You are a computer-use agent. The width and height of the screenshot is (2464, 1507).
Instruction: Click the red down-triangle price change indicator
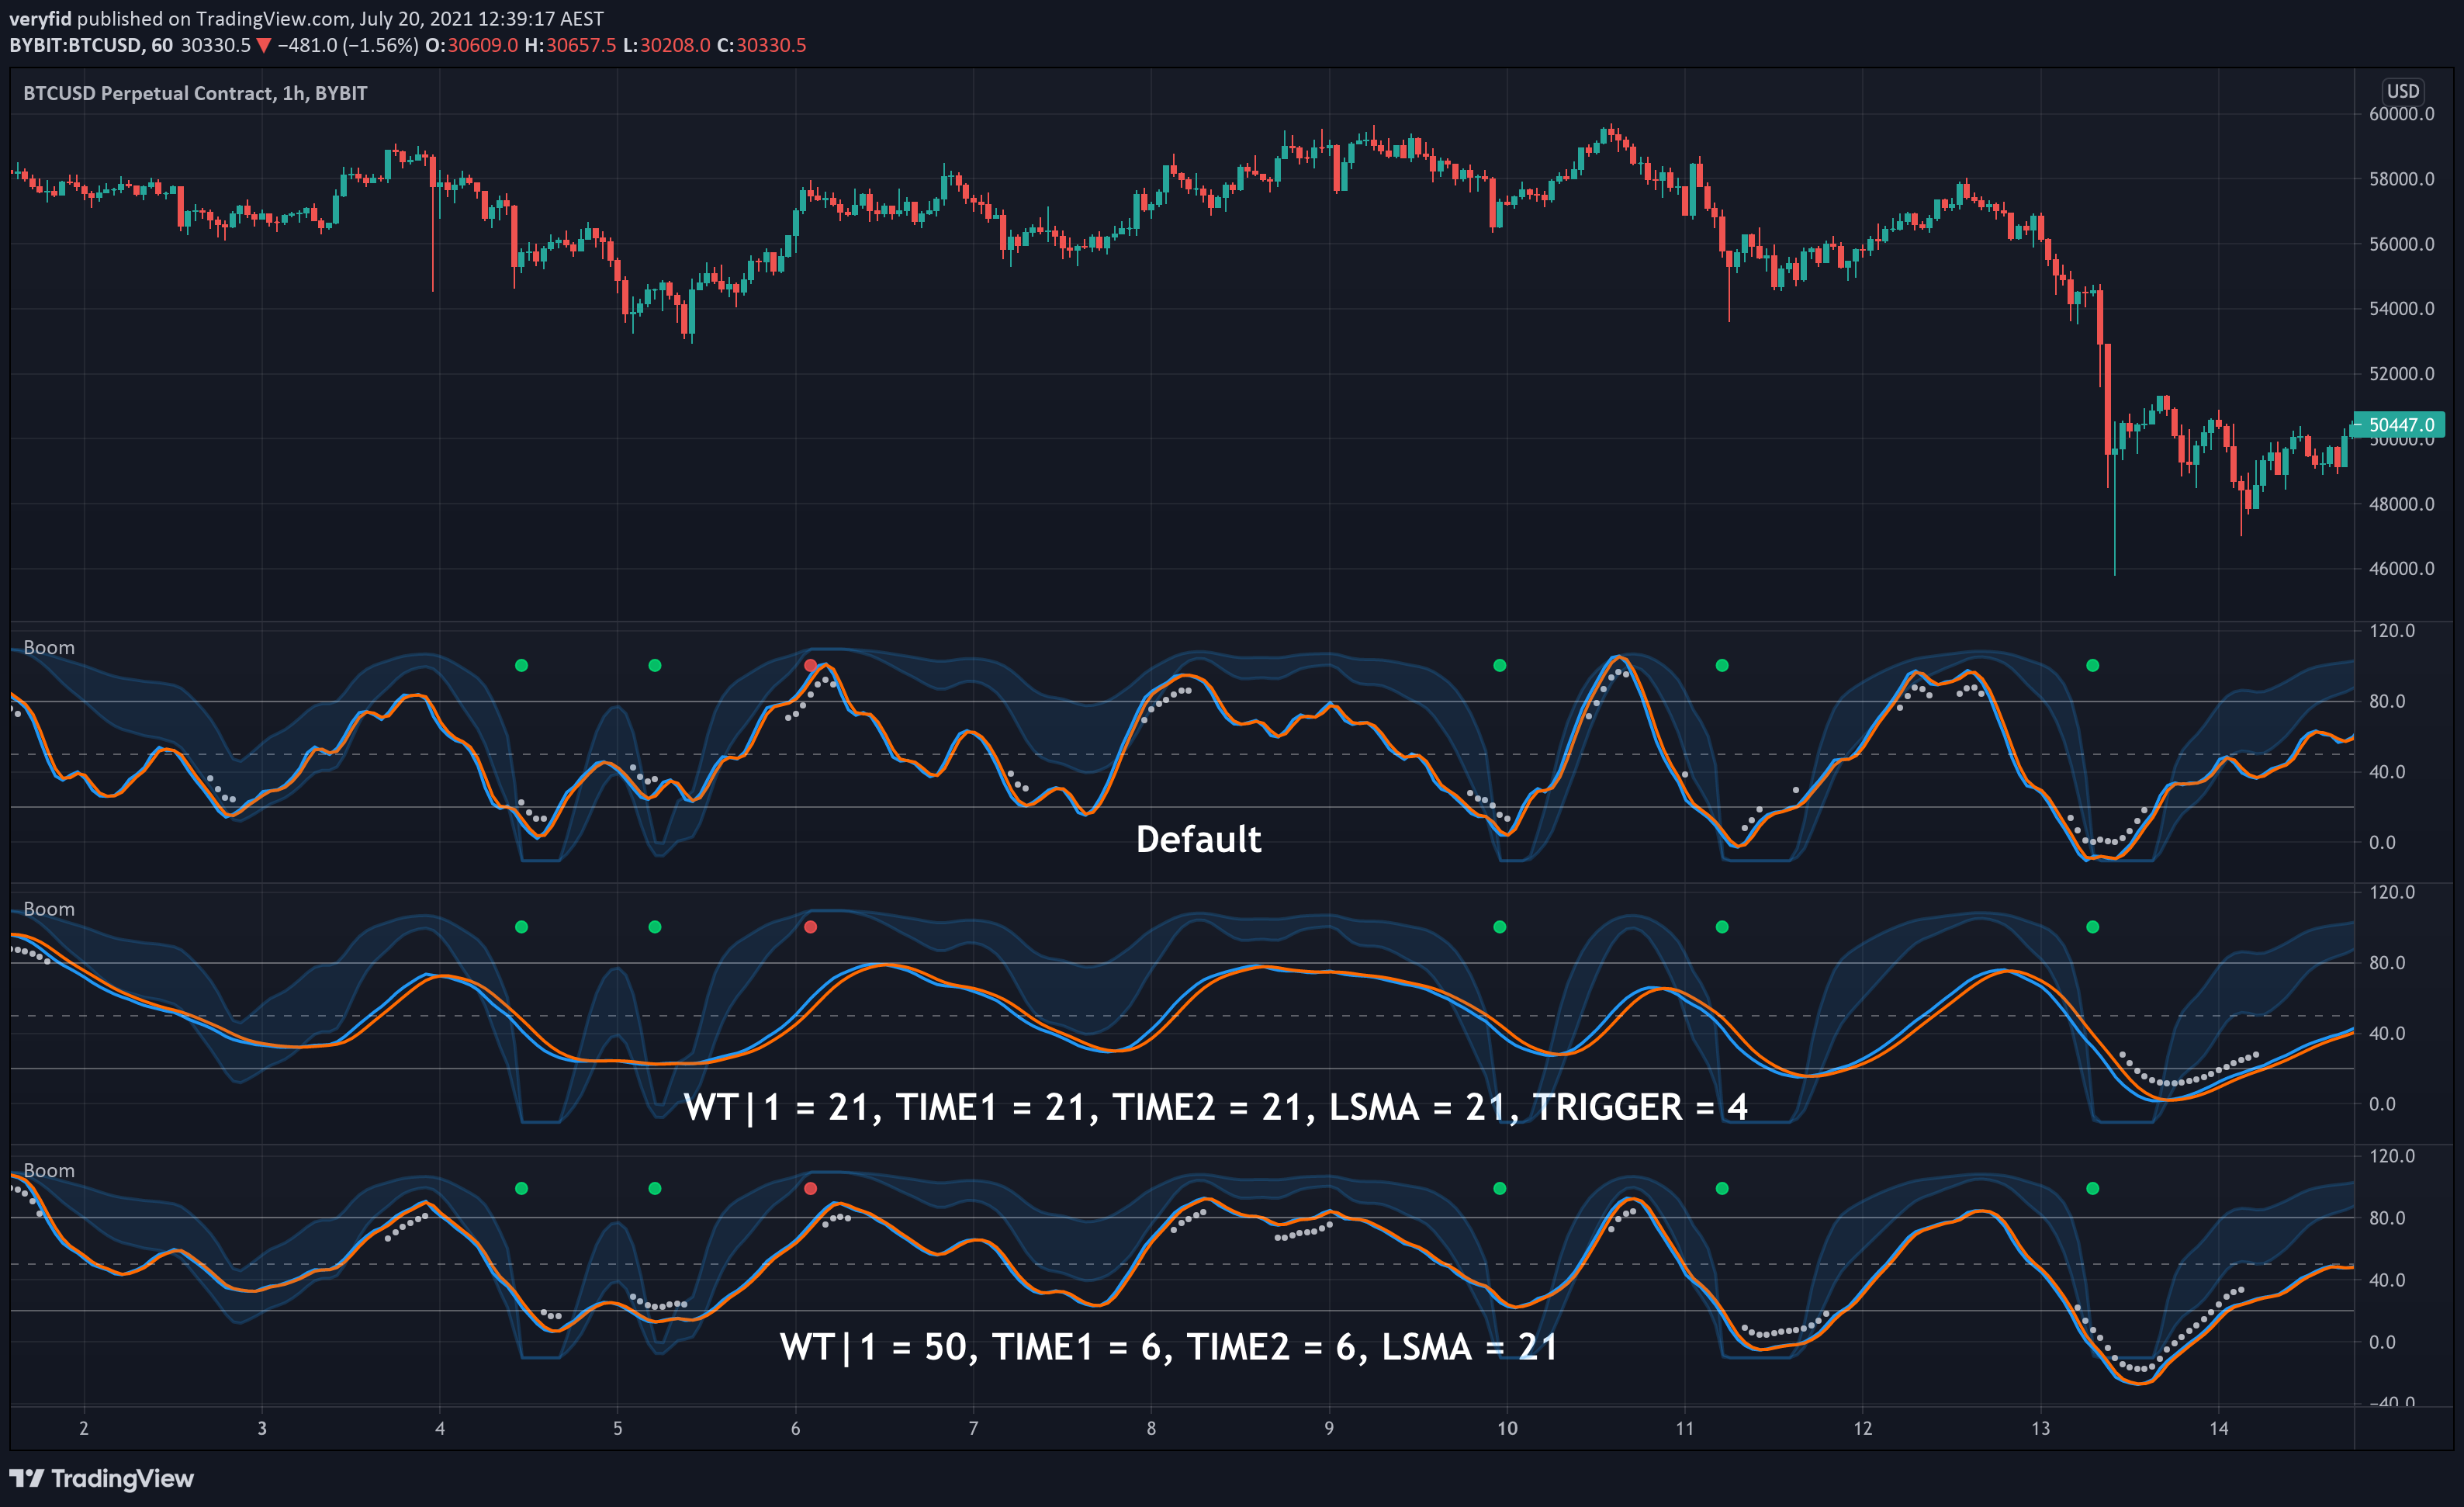tap(264, 45)
